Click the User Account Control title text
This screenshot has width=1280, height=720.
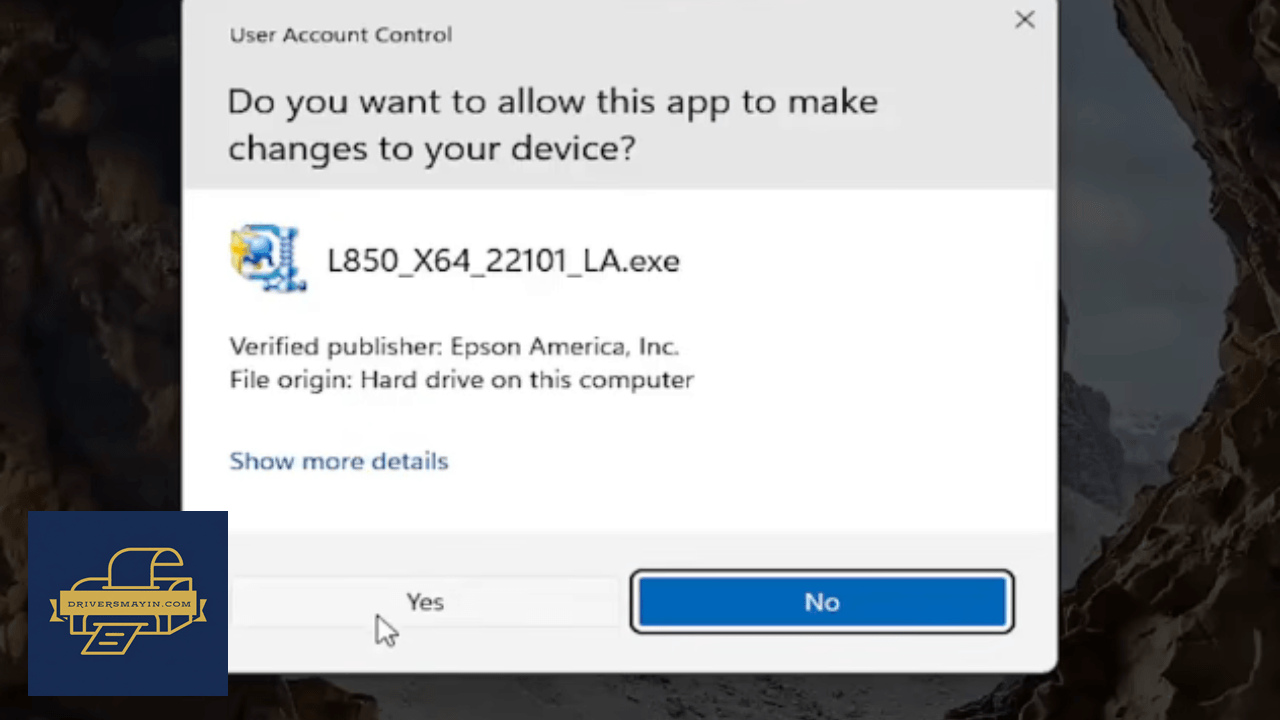point(341,35)
